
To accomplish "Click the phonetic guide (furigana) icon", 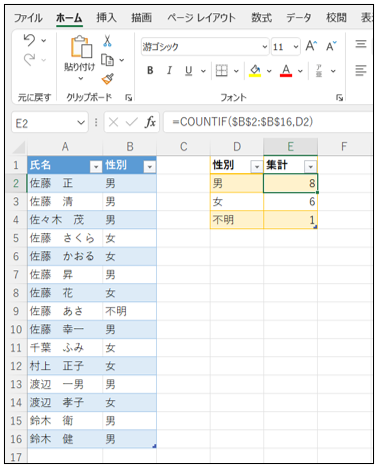I will pos(319,71).
